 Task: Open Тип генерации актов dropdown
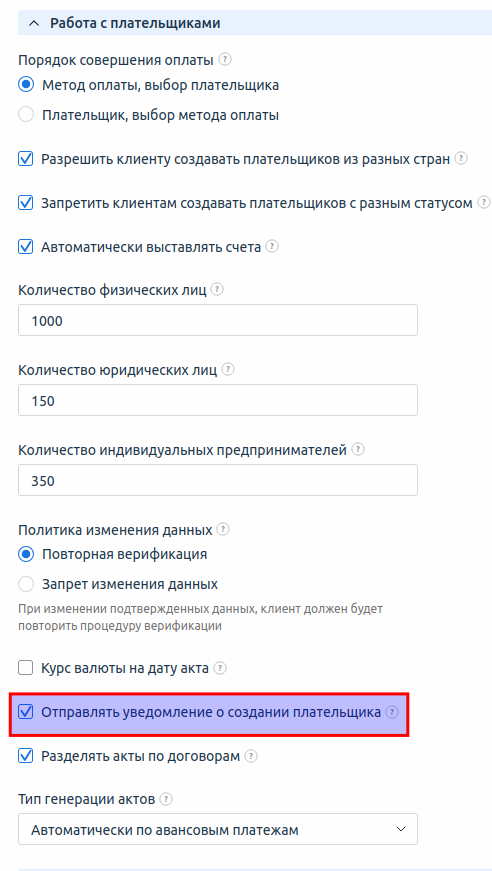point(218,829)
